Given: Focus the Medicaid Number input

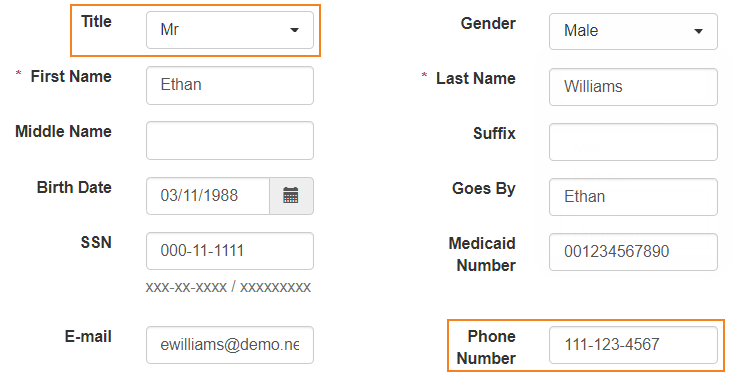Looking at the screenshot, I should [x=633, y=252].
